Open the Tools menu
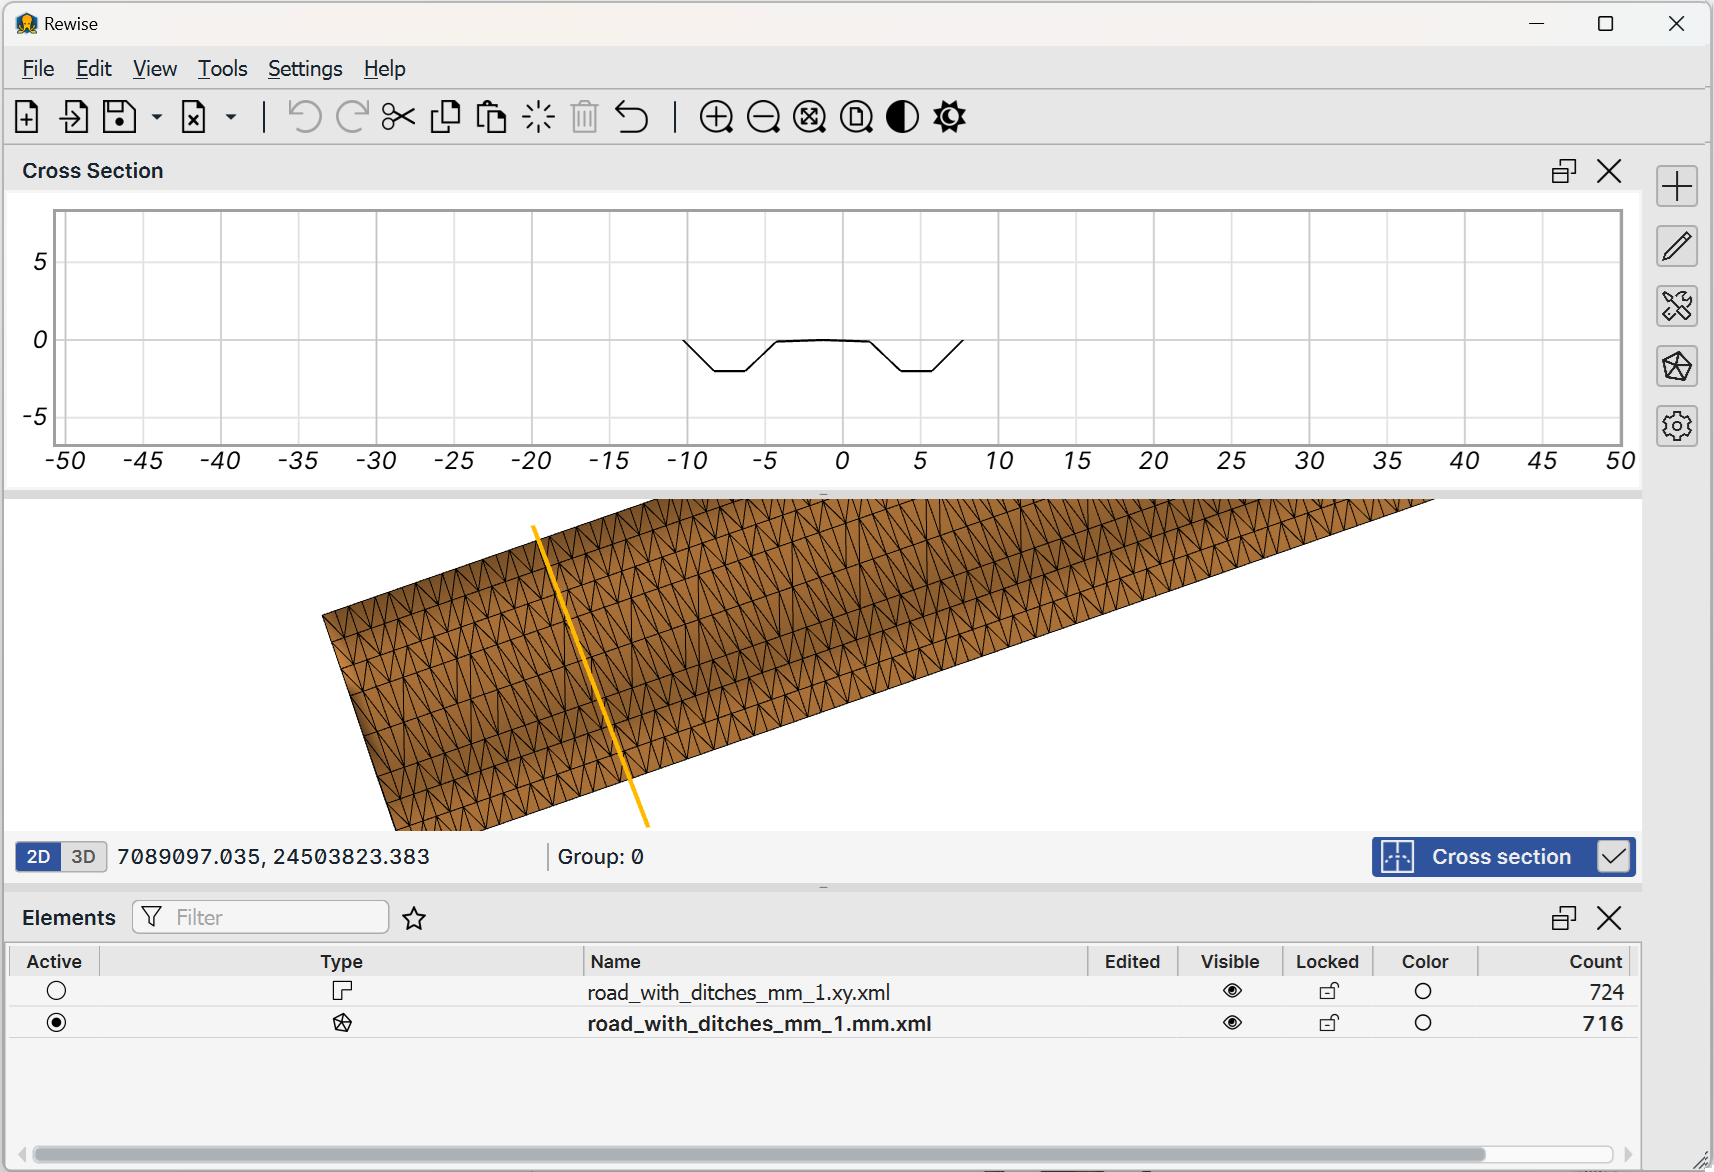This screenshot has width=1714, height=1172. point(222,68)
